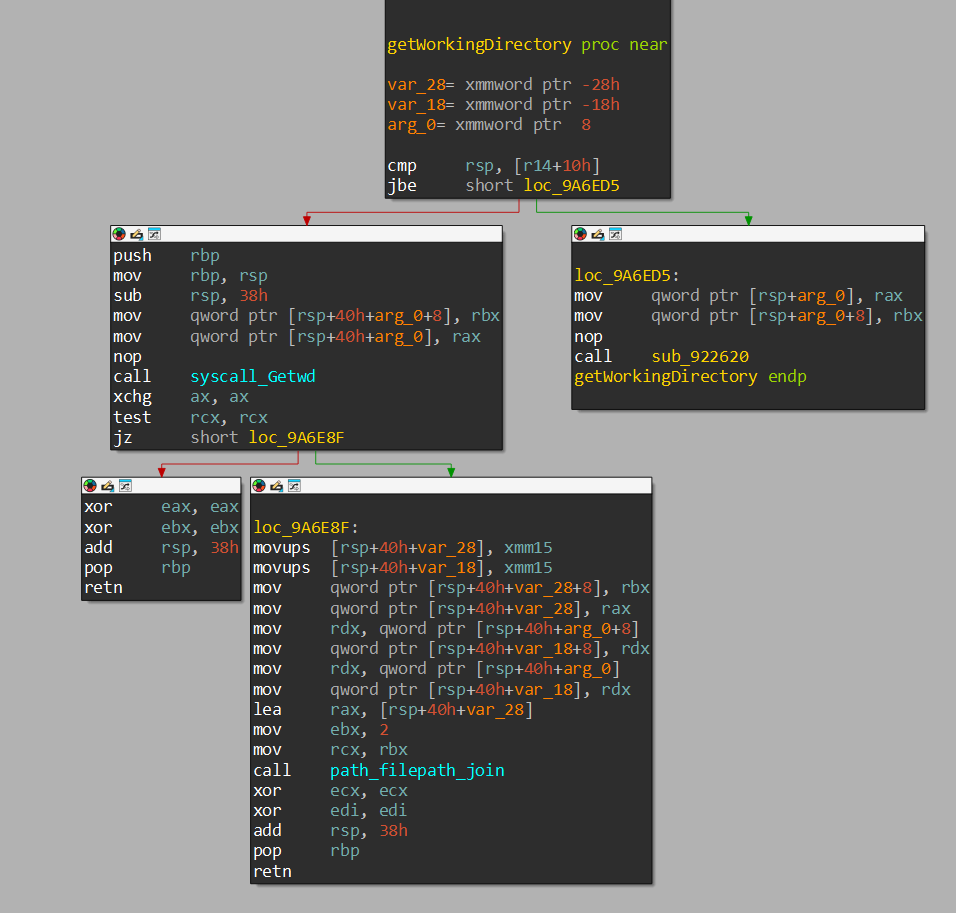Select the path_filepath_join call target
956x913 pixels.
pos(416,770)
